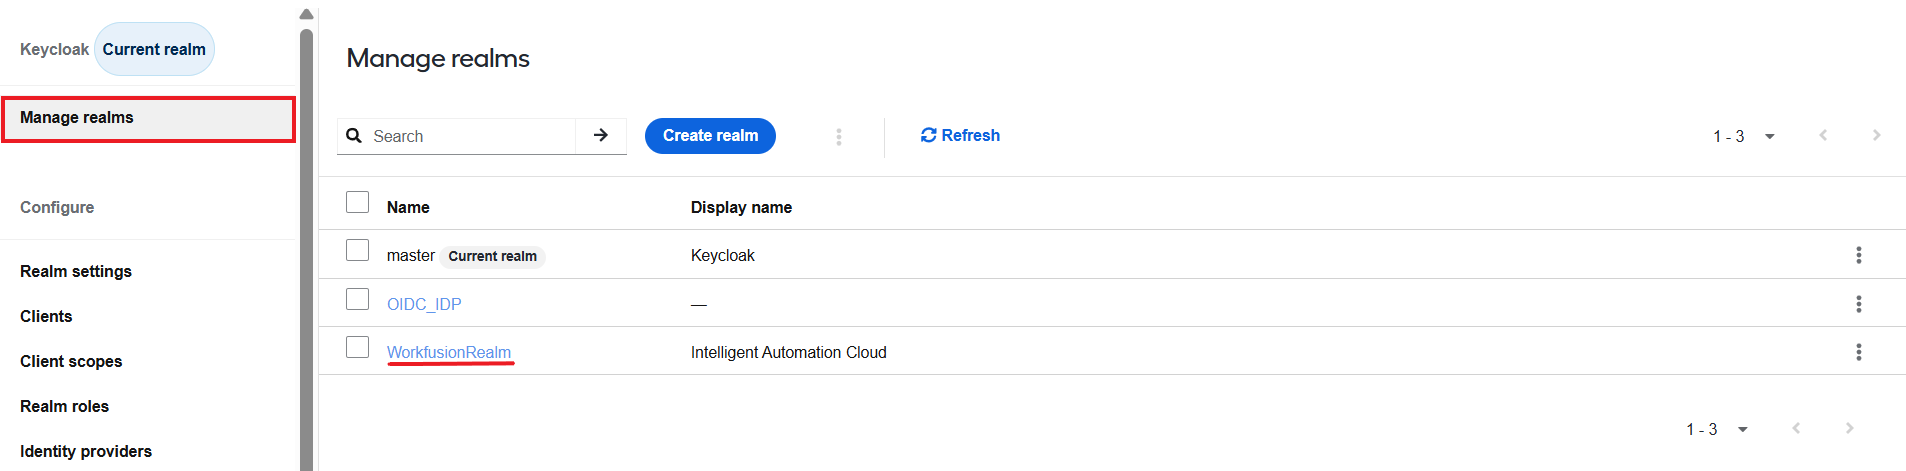Go to next page in top pagination
1906x471 pixels.
coord(1876,135)
